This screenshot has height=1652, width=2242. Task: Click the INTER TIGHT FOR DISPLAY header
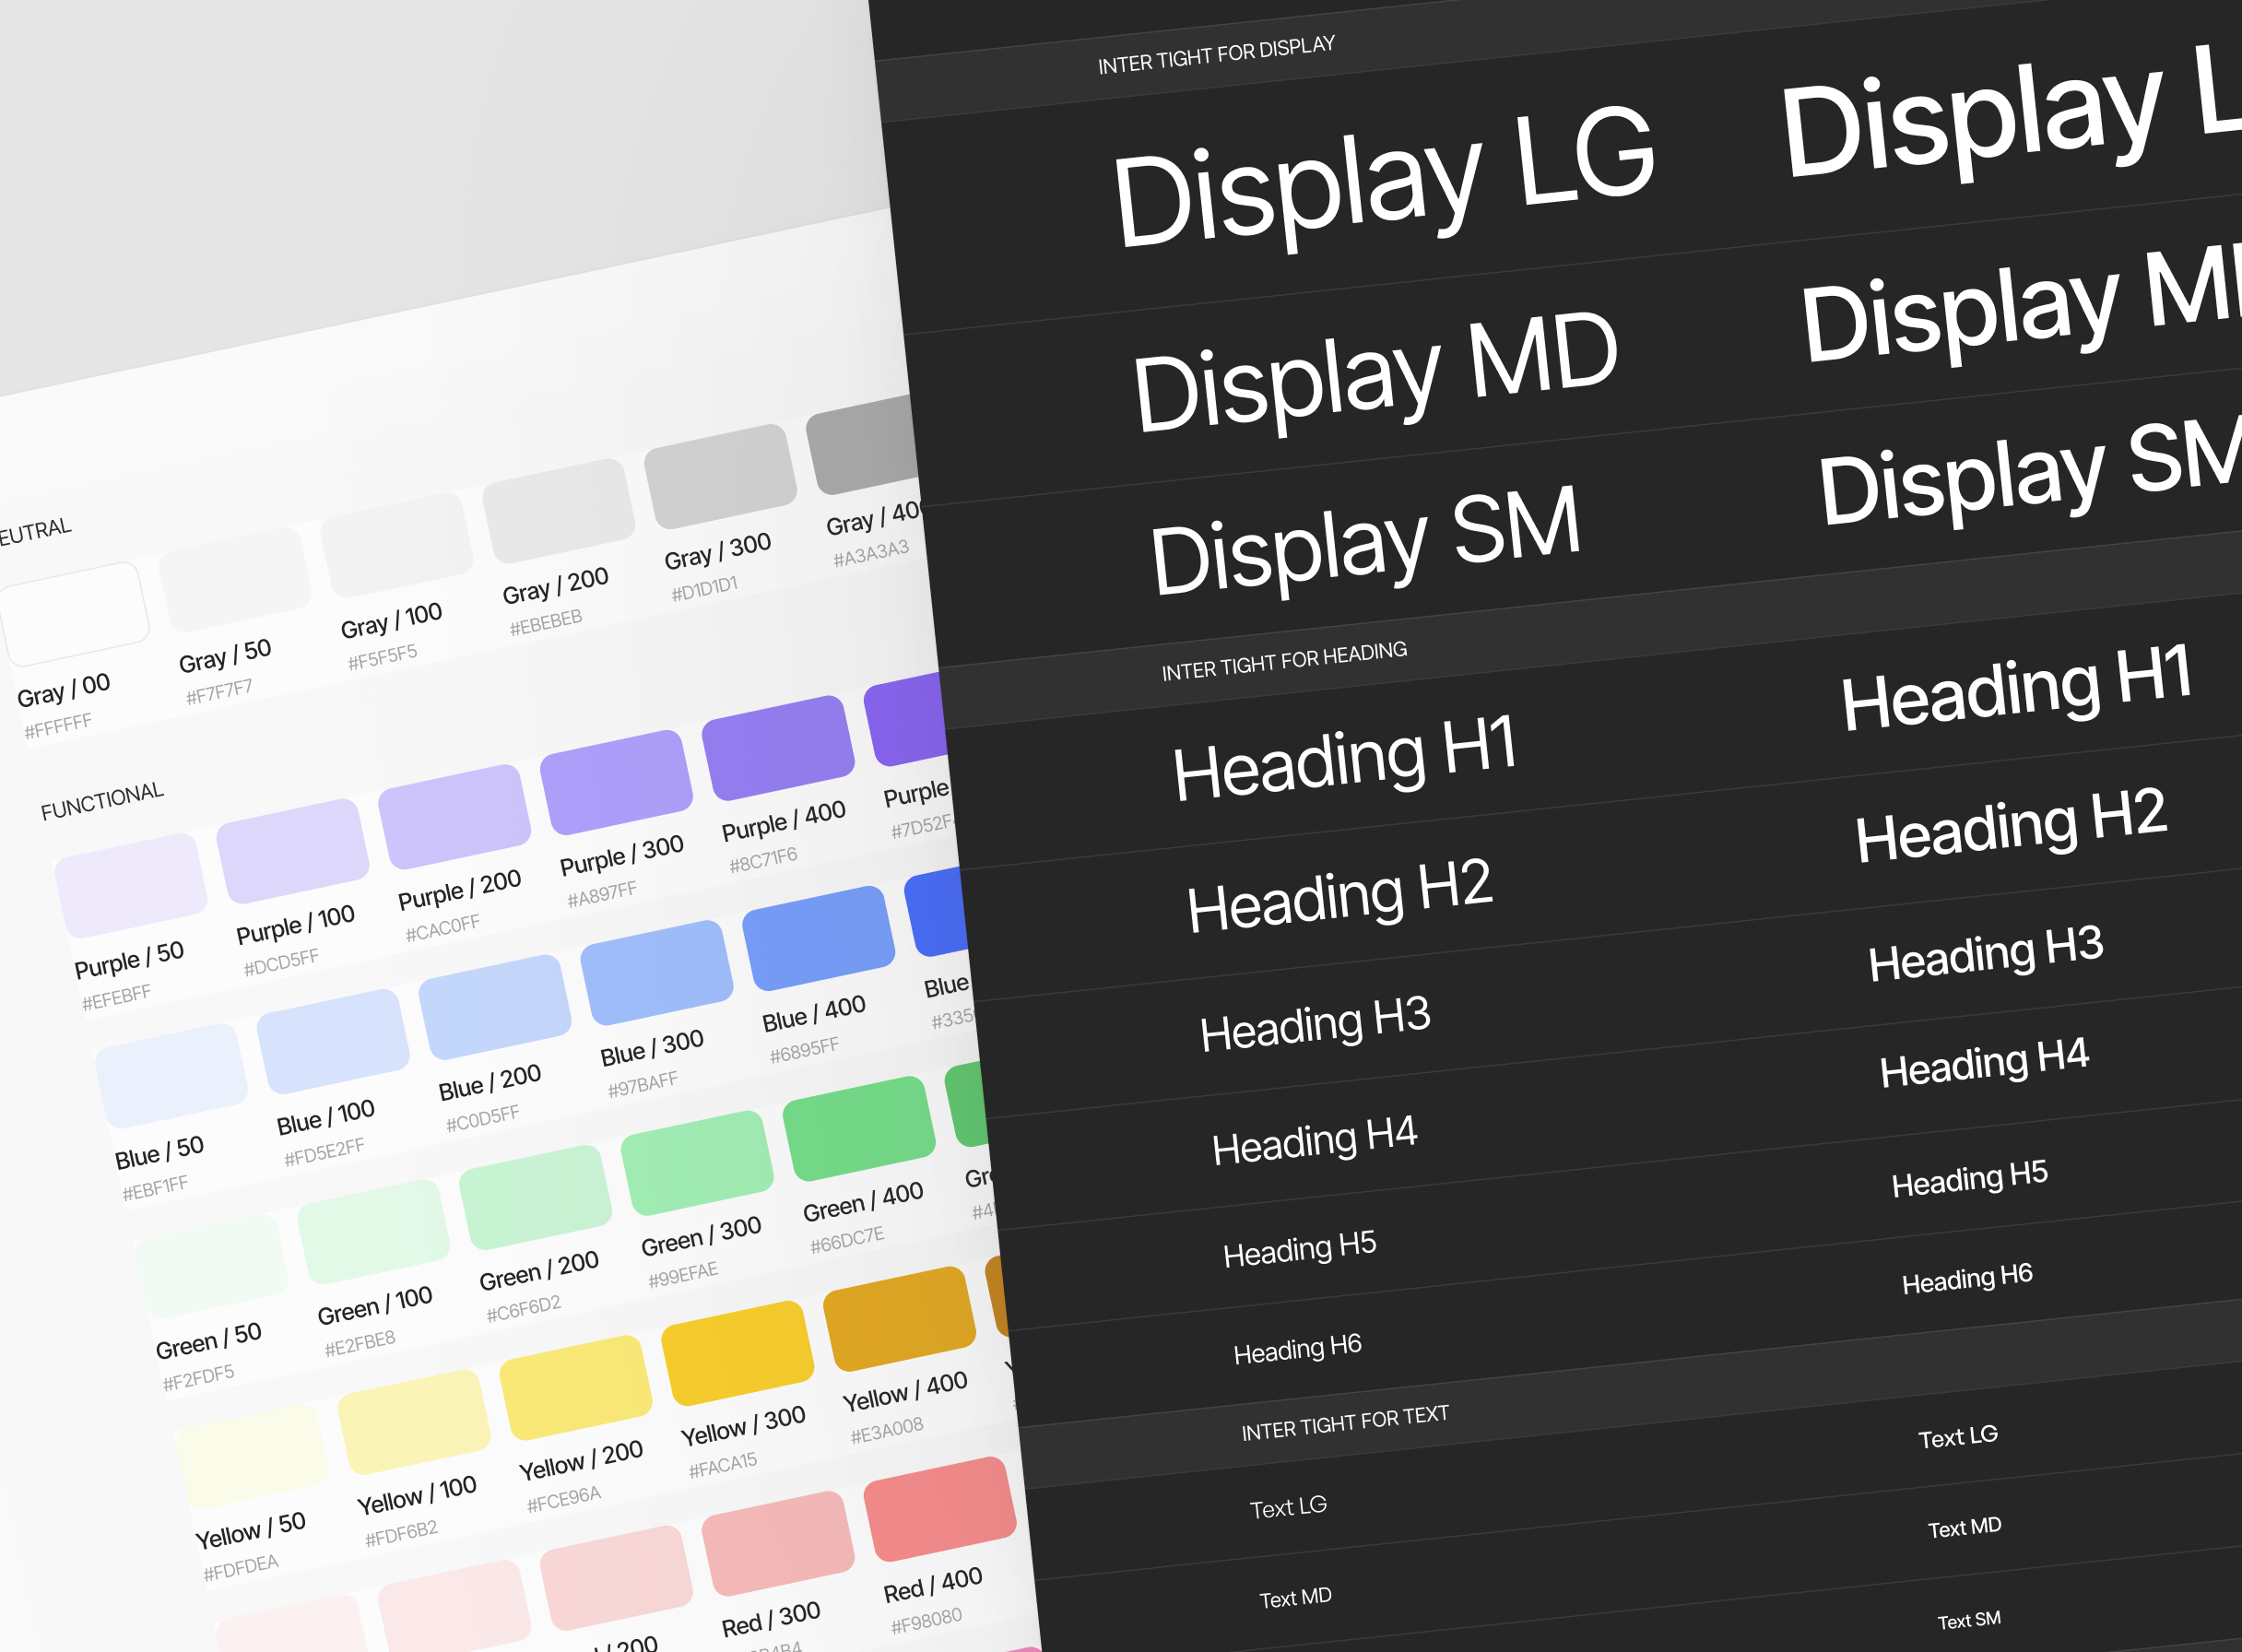coord(1216,55)
